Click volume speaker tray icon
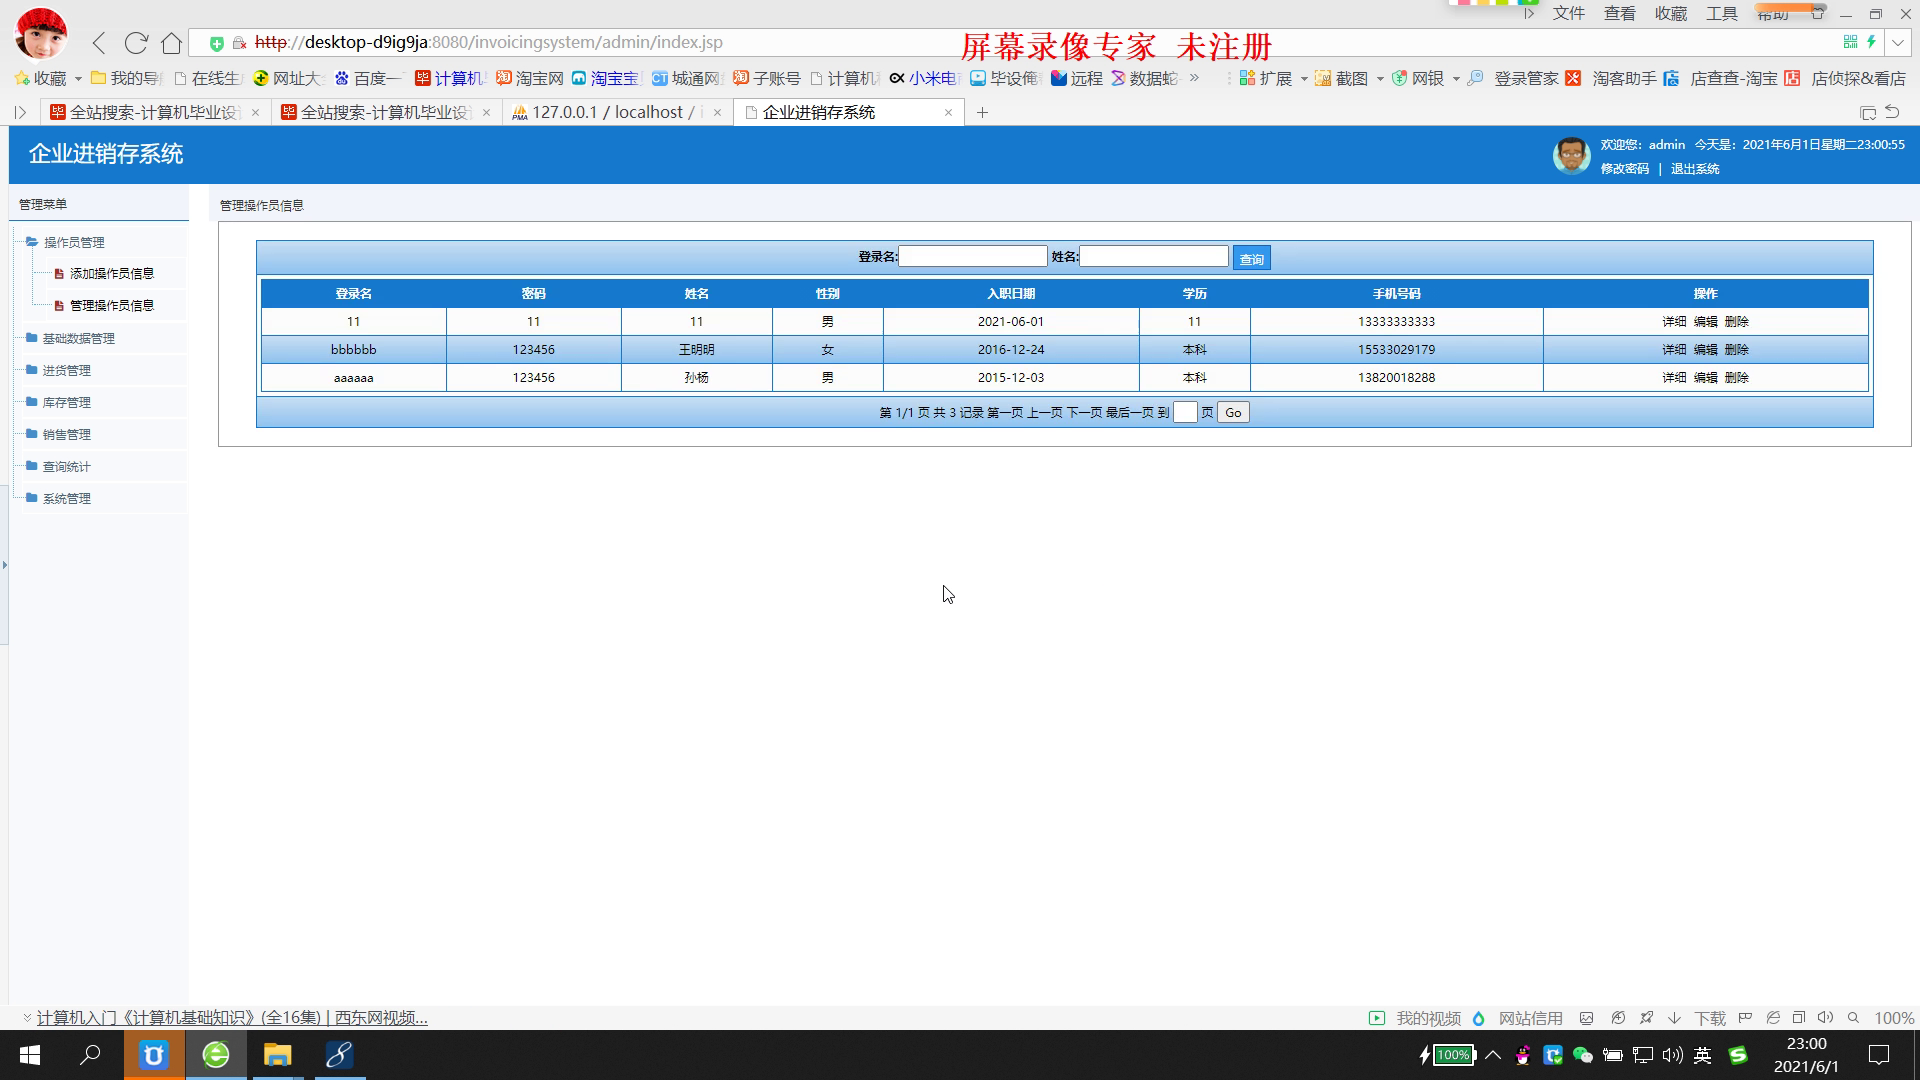This screenshot has height=1080, width=1920. [1672, 1055]
